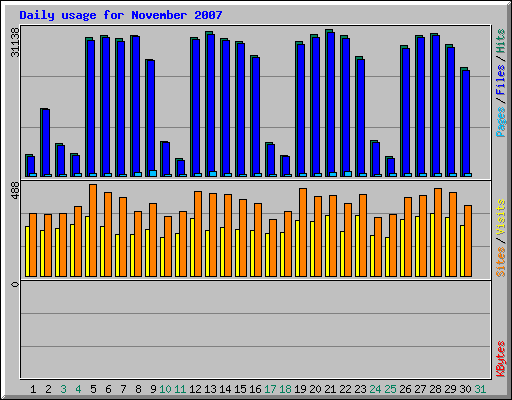
Task: Click green day 11 axis label
Action: click(x=180, y=389)
